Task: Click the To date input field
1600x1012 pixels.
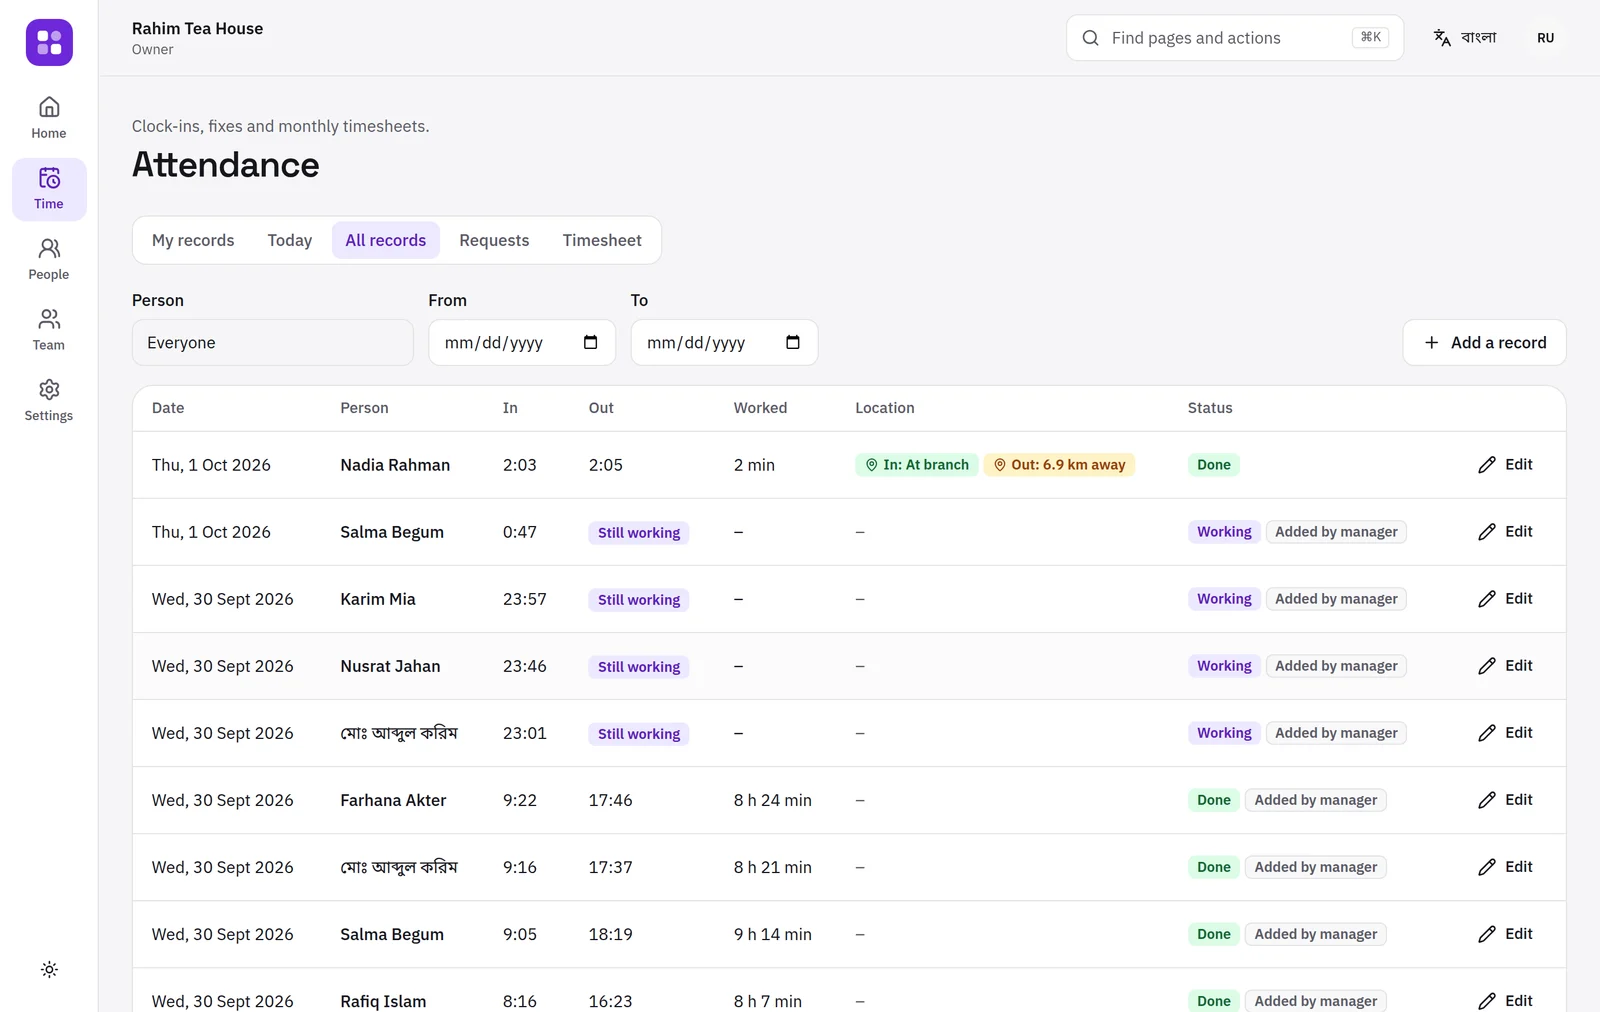Action: 724,343
